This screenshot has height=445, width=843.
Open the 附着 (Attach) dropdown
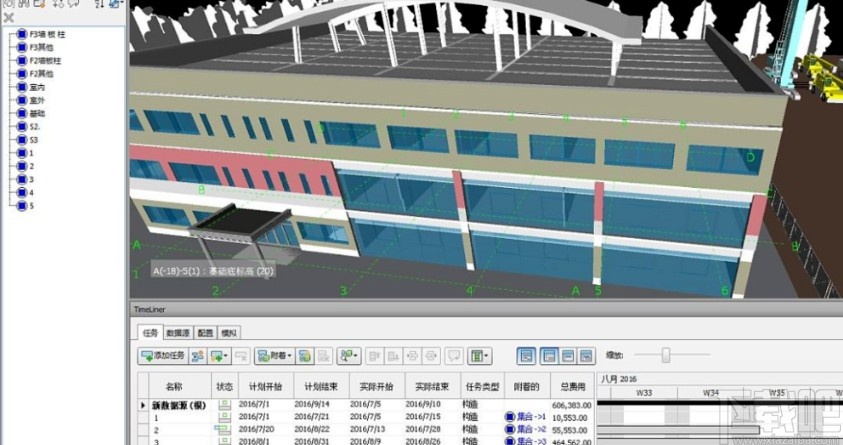(275, 356)
